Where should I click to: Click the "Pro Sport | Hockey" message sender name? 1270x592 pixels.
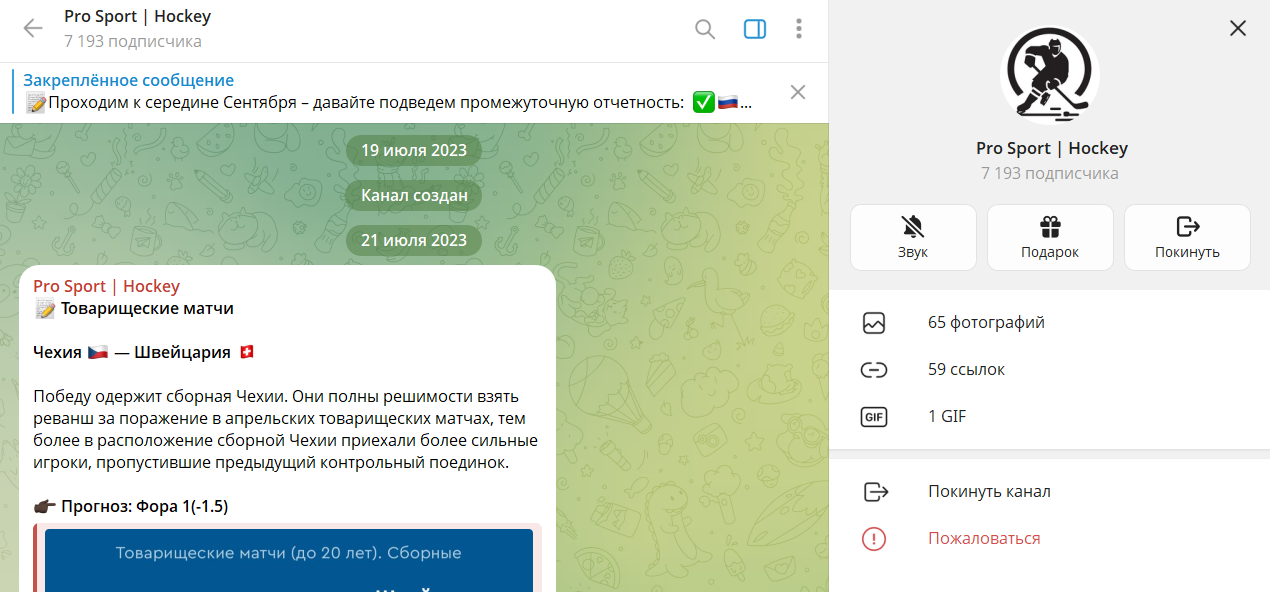106,287
